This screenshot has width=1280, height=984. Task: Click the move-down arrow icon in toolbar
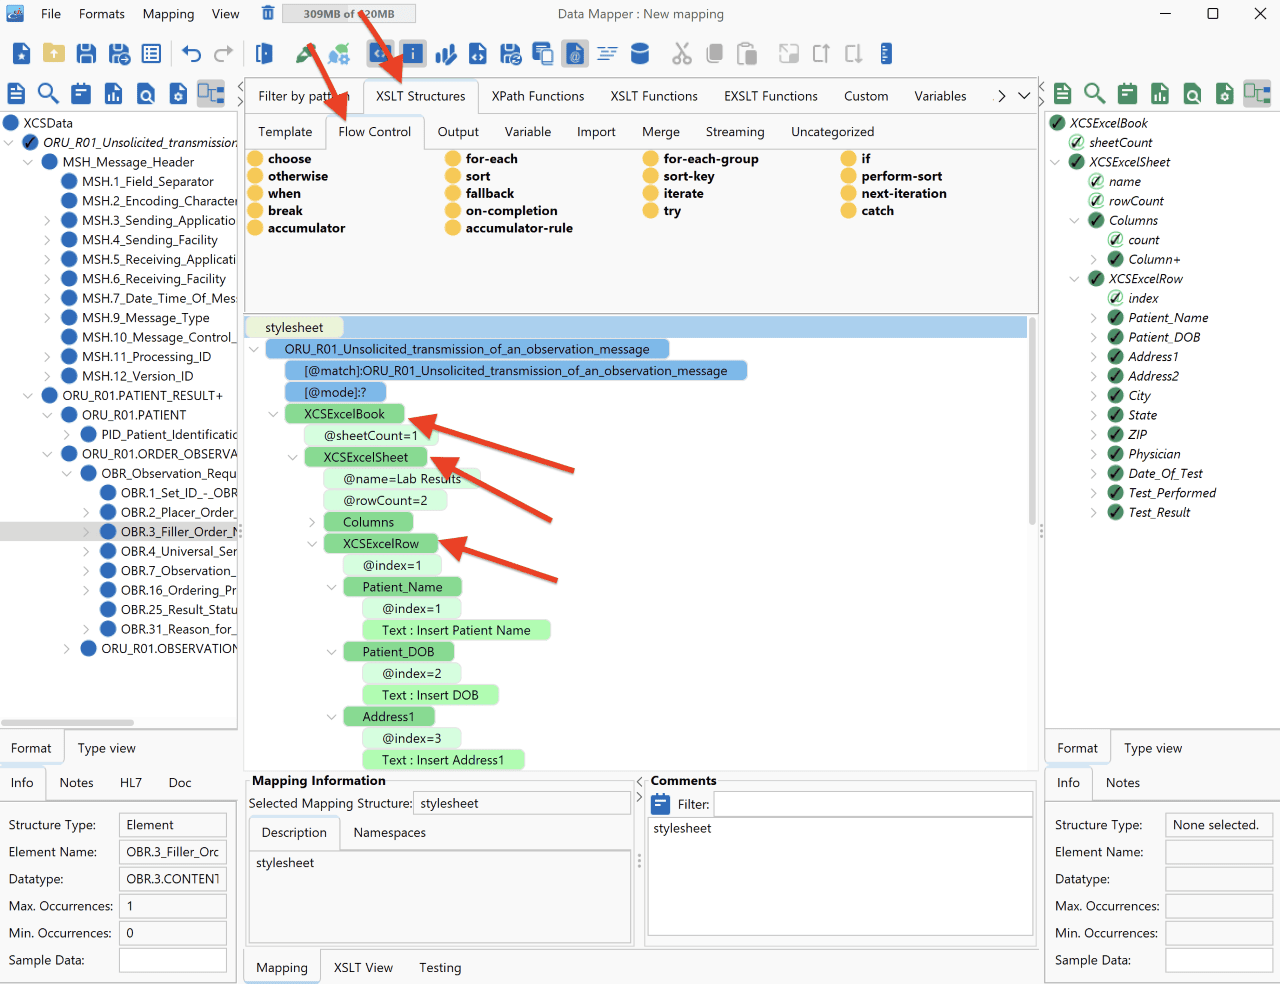pyautogui.click(x=853, y=54)
